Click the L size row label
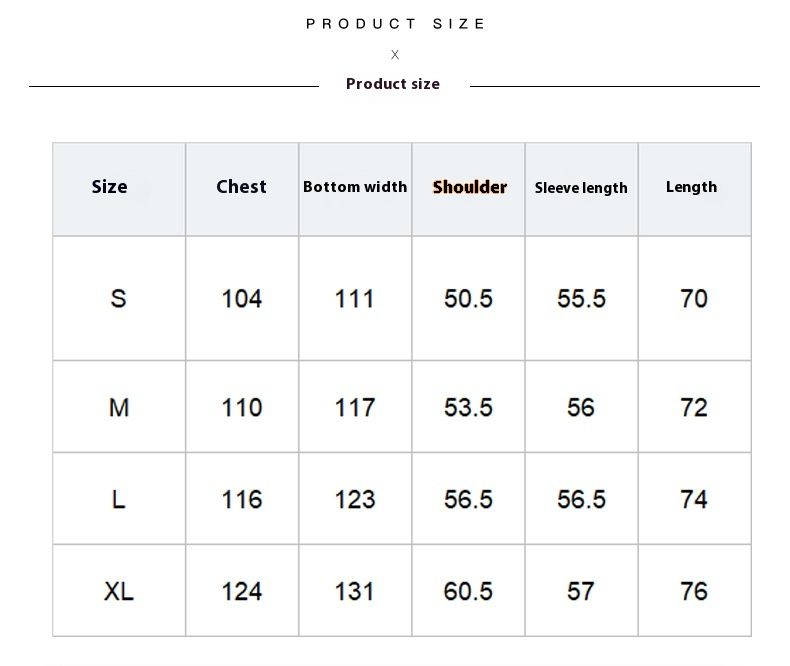Viewport: 790px width, 666px height. coord(118,499)
